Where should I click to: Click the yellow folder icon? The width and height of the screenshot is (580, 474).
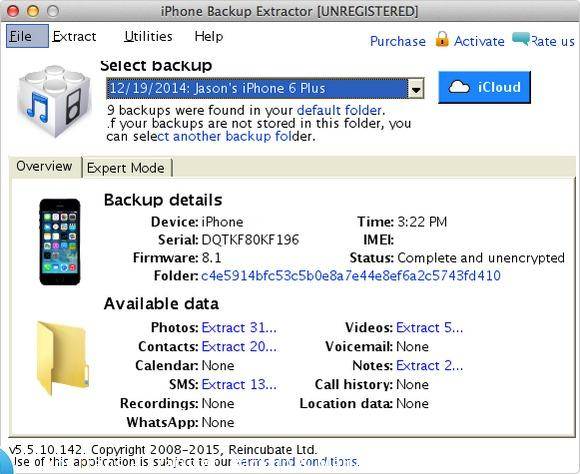[63, 358]
